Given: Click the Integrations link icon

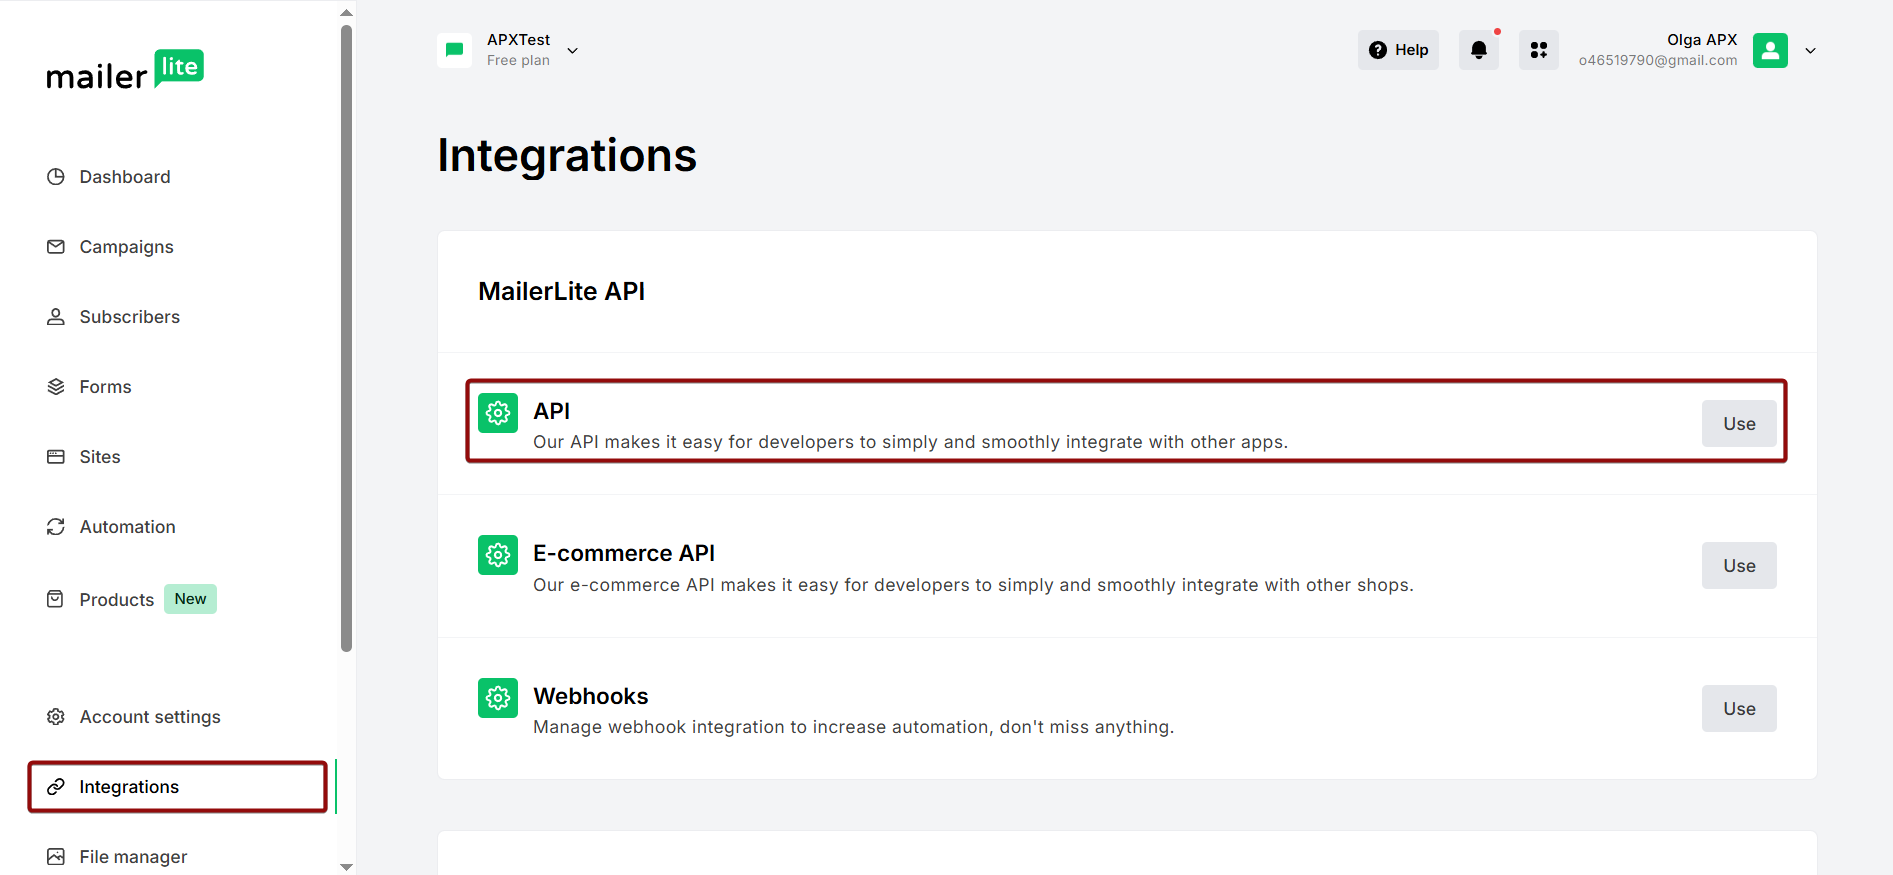Looking at the screenshot, I should [56, 787].
